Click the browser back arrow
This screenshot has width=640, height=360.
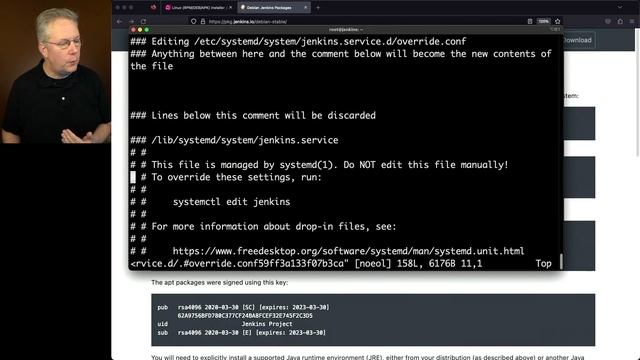pyautogui.click(x=119, y=21)
